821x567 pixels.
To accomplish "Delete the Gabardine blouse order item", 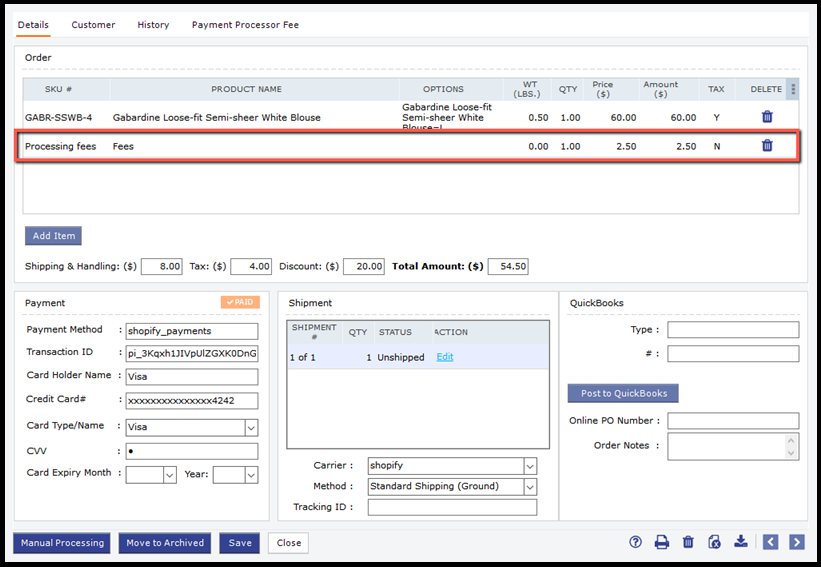I will point(767,117).
